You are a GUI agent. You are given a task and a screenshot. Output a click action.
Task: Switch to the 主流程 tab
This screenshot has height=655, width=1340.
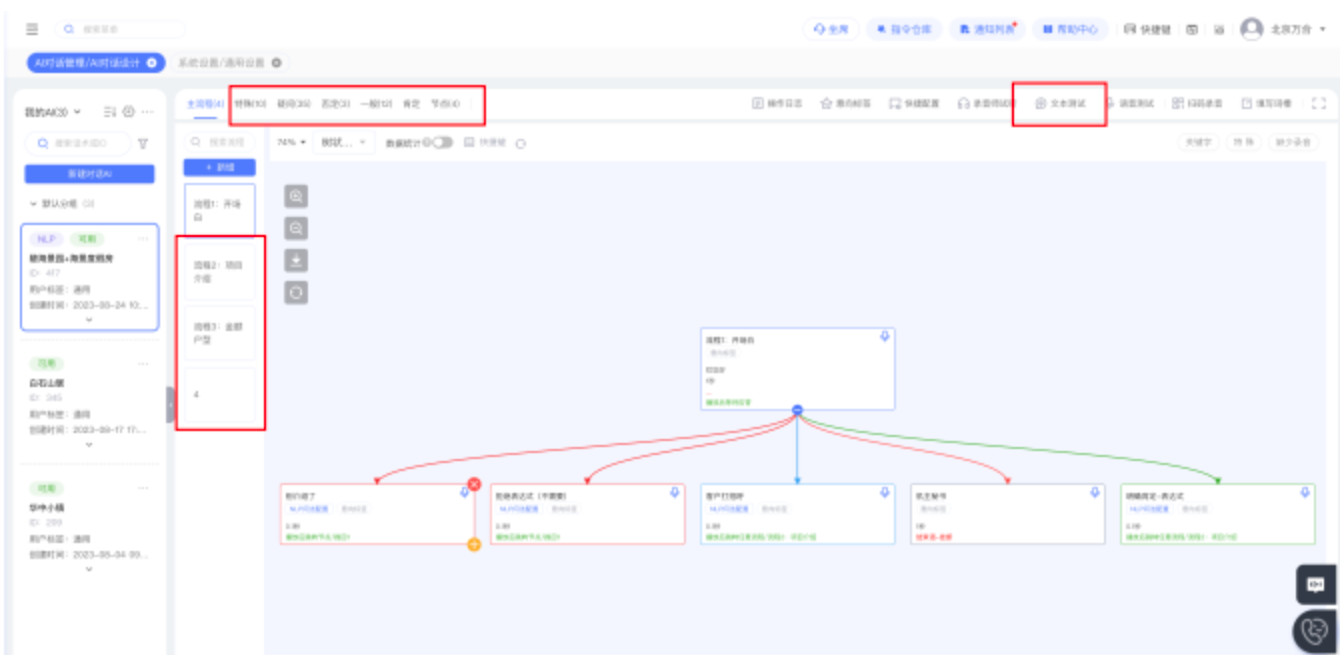[x=205, y=104]
